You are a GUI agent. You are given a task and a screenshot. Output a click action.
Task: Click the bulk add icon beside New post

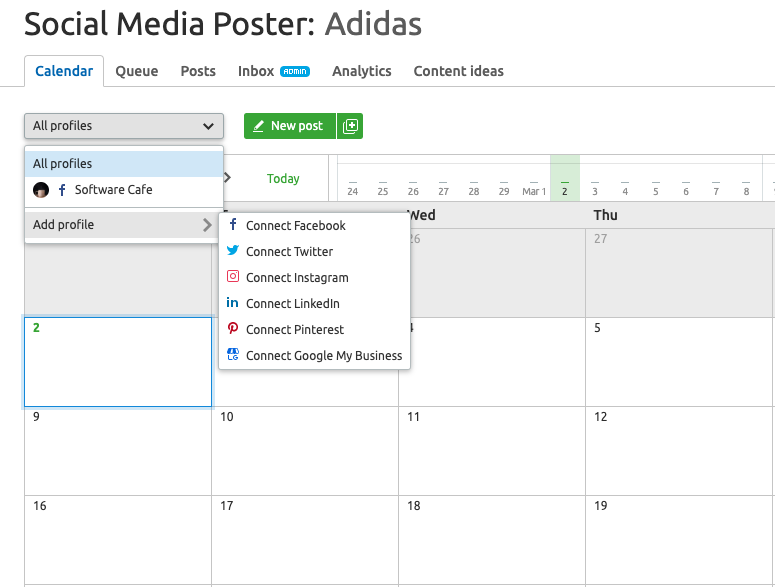(x=350, y=126)
